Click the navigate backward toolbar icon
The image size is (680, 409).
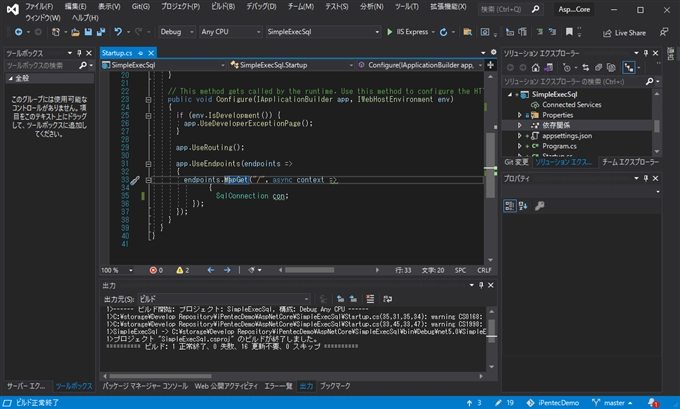18,32
